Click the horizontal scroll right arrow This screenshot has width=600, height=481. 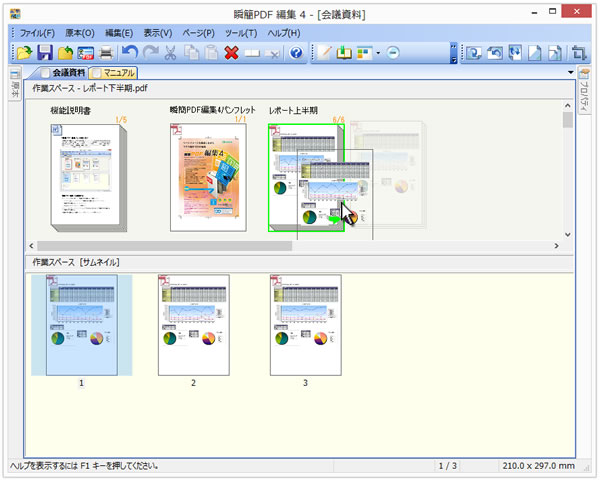[556, 246]
